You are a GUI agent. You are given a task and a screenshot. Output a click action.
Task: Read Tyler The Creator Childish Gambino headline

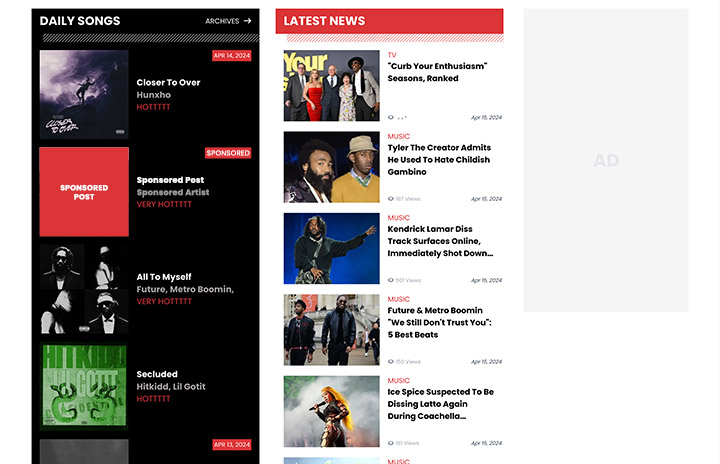coord(439,160)
